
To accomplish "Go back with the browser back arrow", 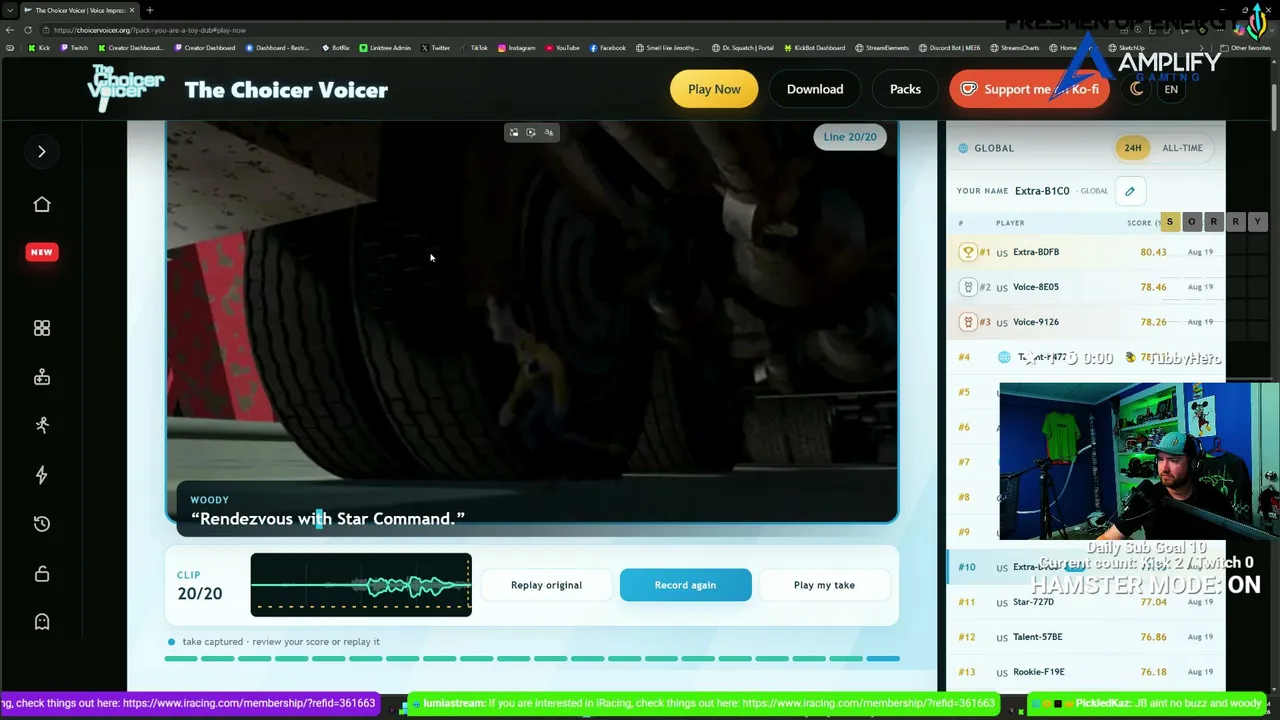I will [10, 30].
